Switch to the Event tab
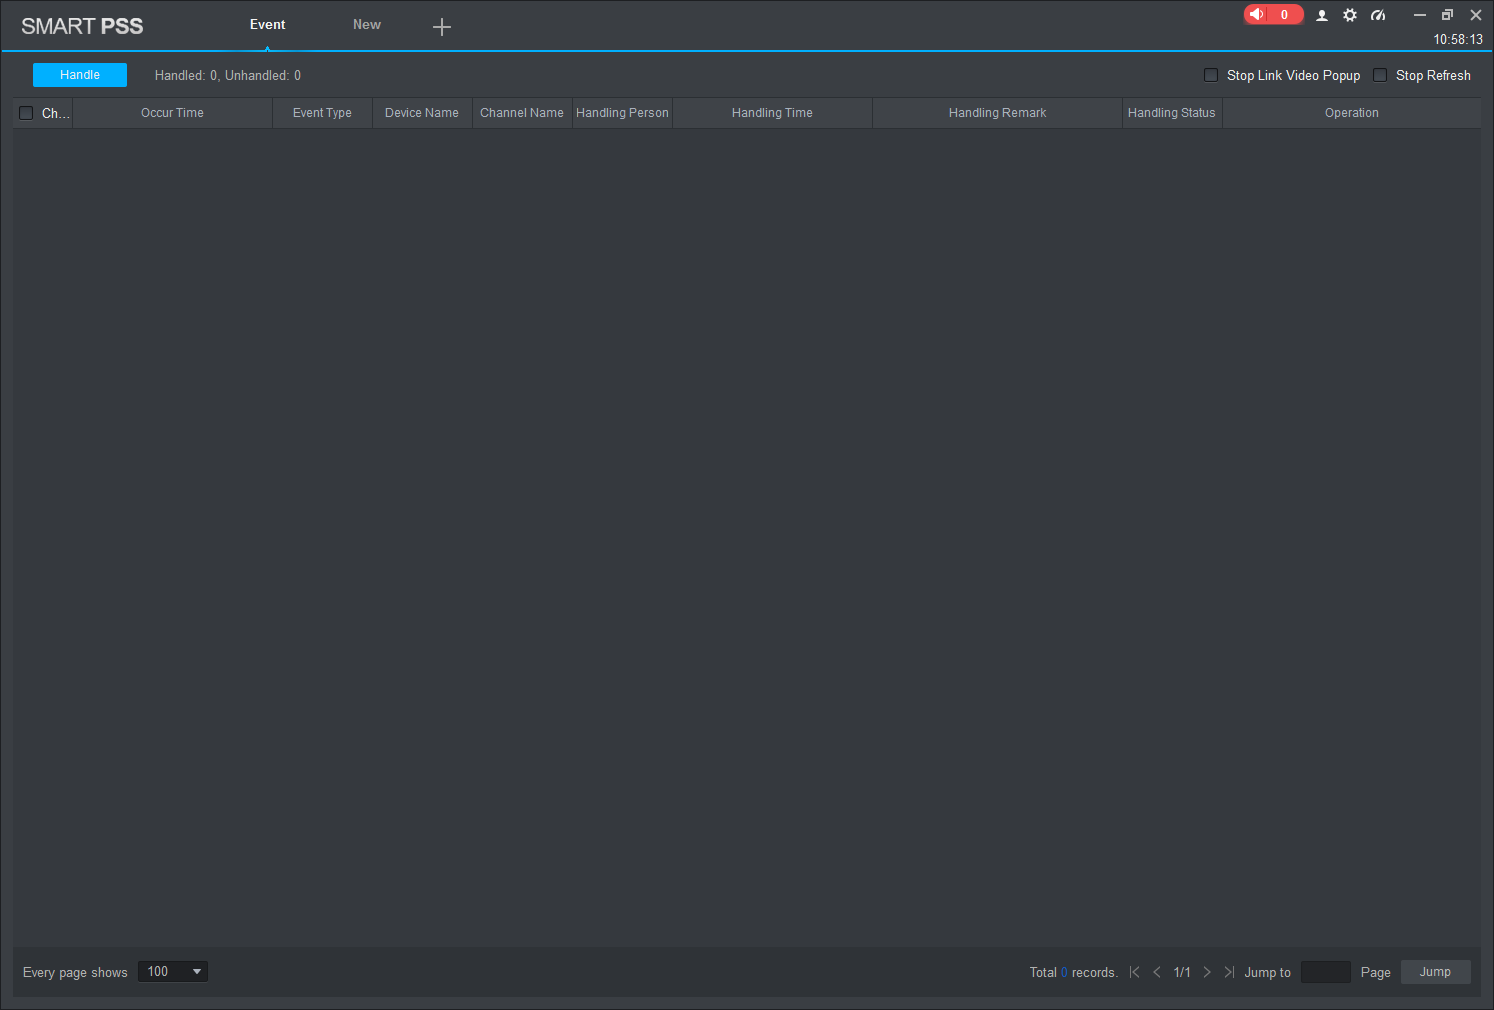1494x1010 pixels. 267,25
